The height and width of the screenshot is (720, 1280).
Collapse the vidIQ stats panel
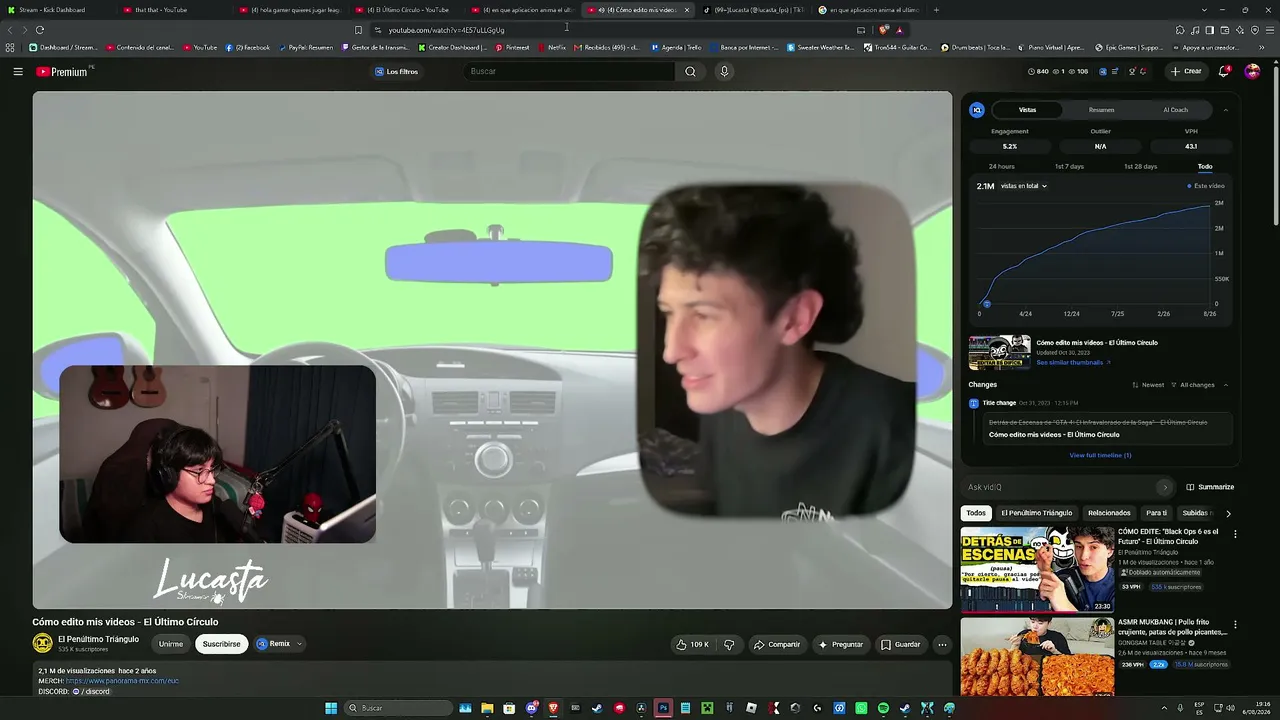(x=1226, y=110)
